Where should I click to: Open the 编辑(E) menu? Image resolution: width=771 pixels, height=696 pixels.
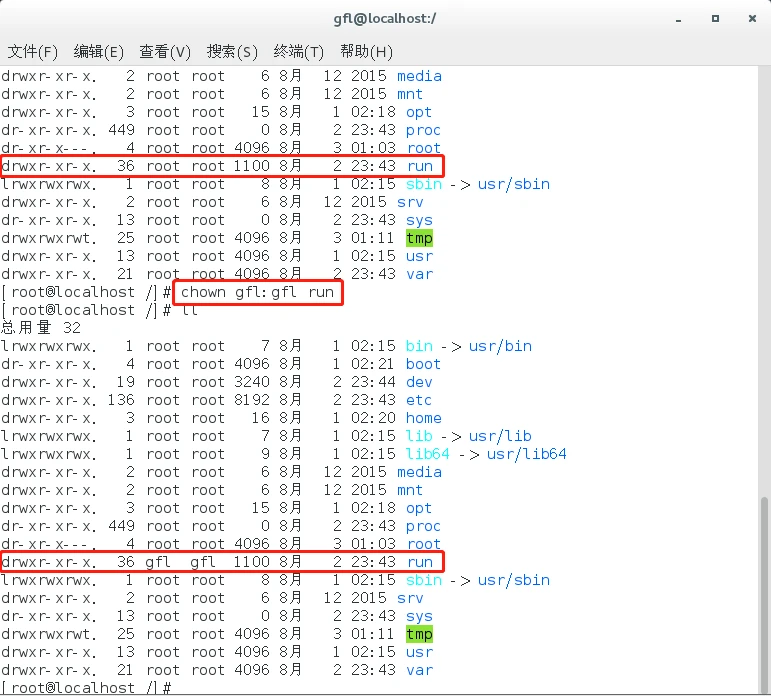click(x=98, y=51)
